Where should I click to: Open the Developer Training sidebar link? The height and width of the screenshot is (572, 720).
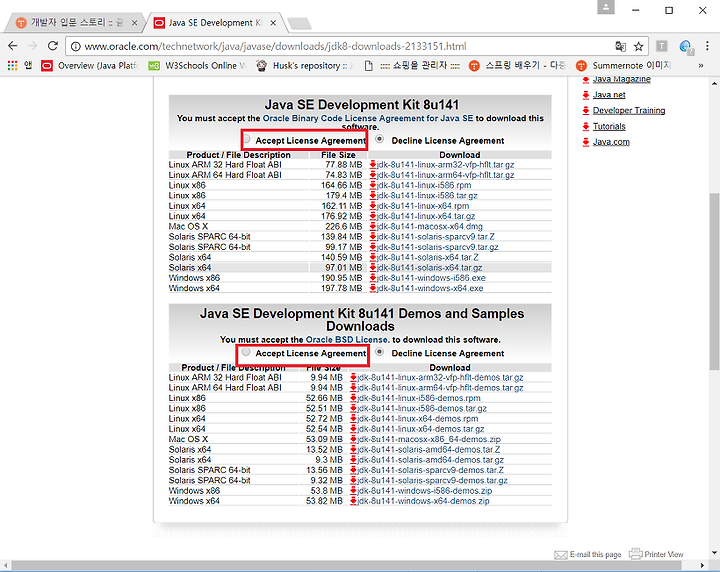629,110
